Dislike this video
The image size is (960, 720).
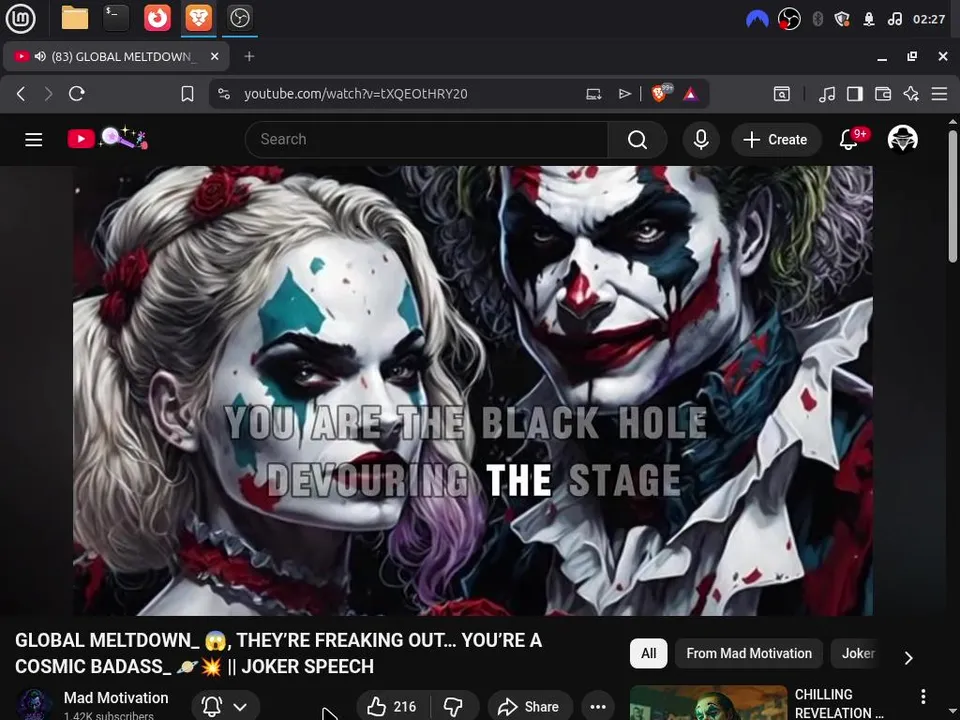(x=454, y=707)
